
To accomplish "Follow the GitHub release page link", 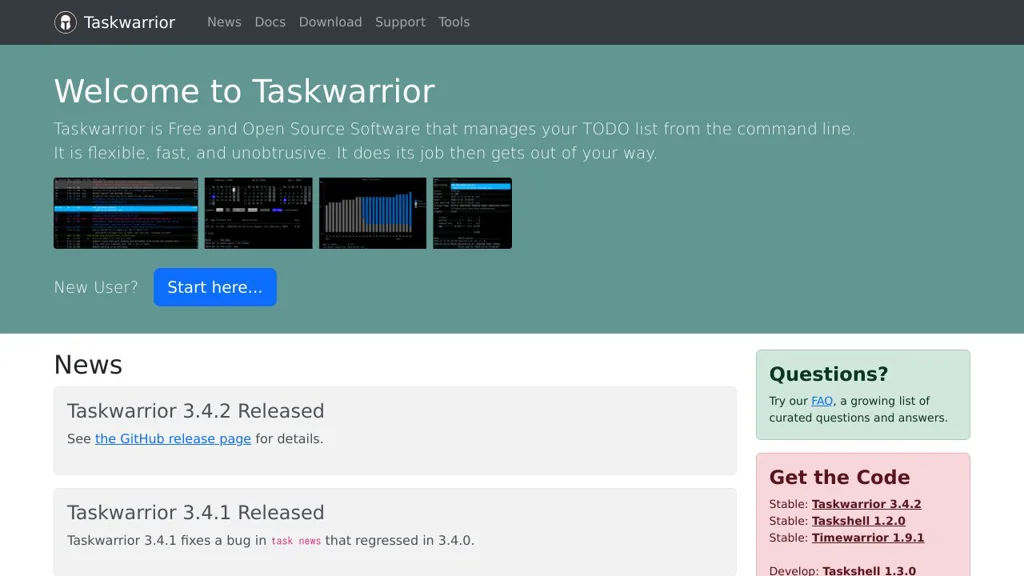I will coord(173,439).
